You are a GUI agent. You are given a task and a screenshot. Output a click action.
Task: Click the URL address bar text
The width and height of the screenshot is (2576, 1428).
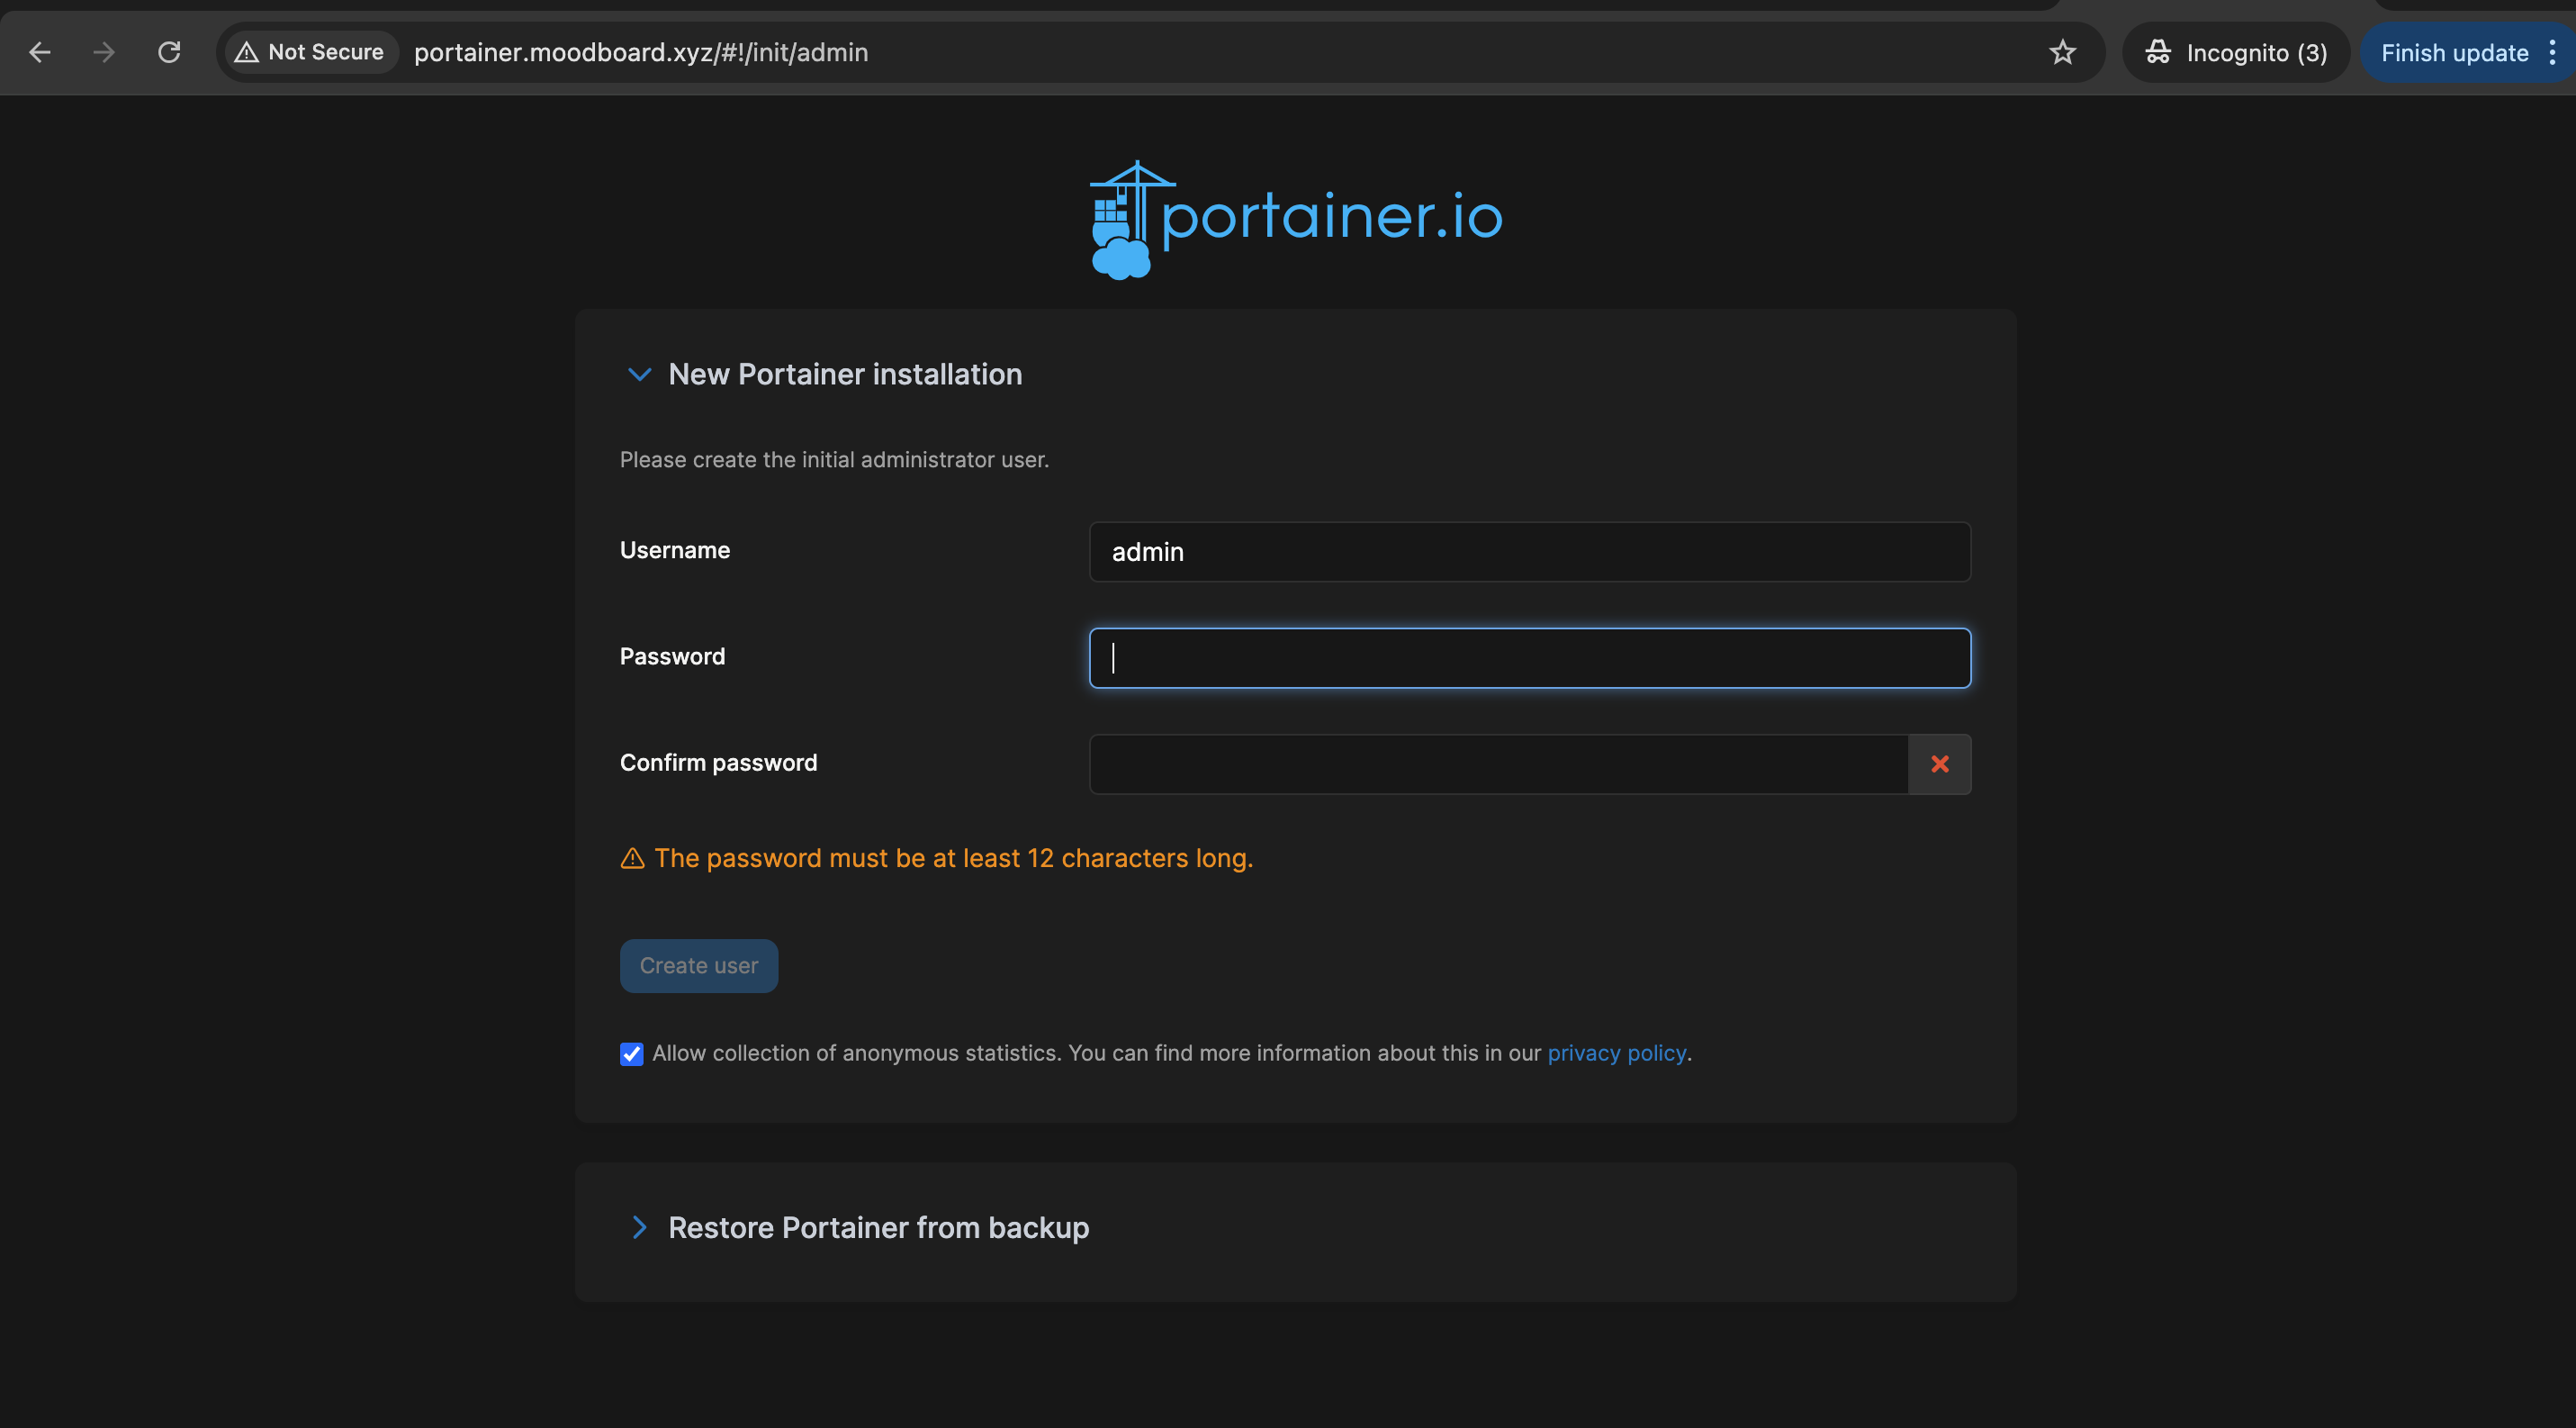coord(641,52)
